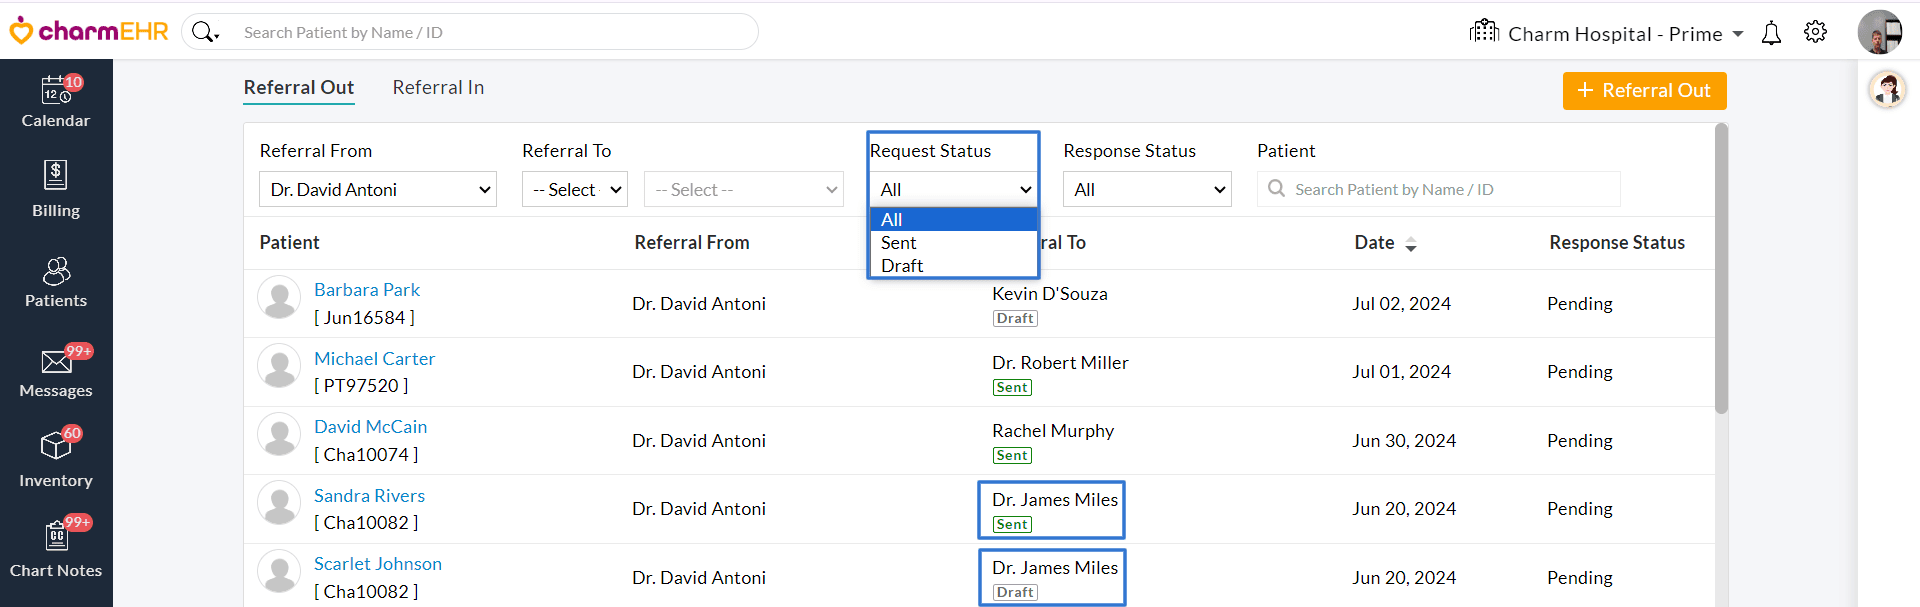Viewport: 1920px width, 607px height.
Task: Click the referral list vertical scrollbar
Action: pos(1721,268)
